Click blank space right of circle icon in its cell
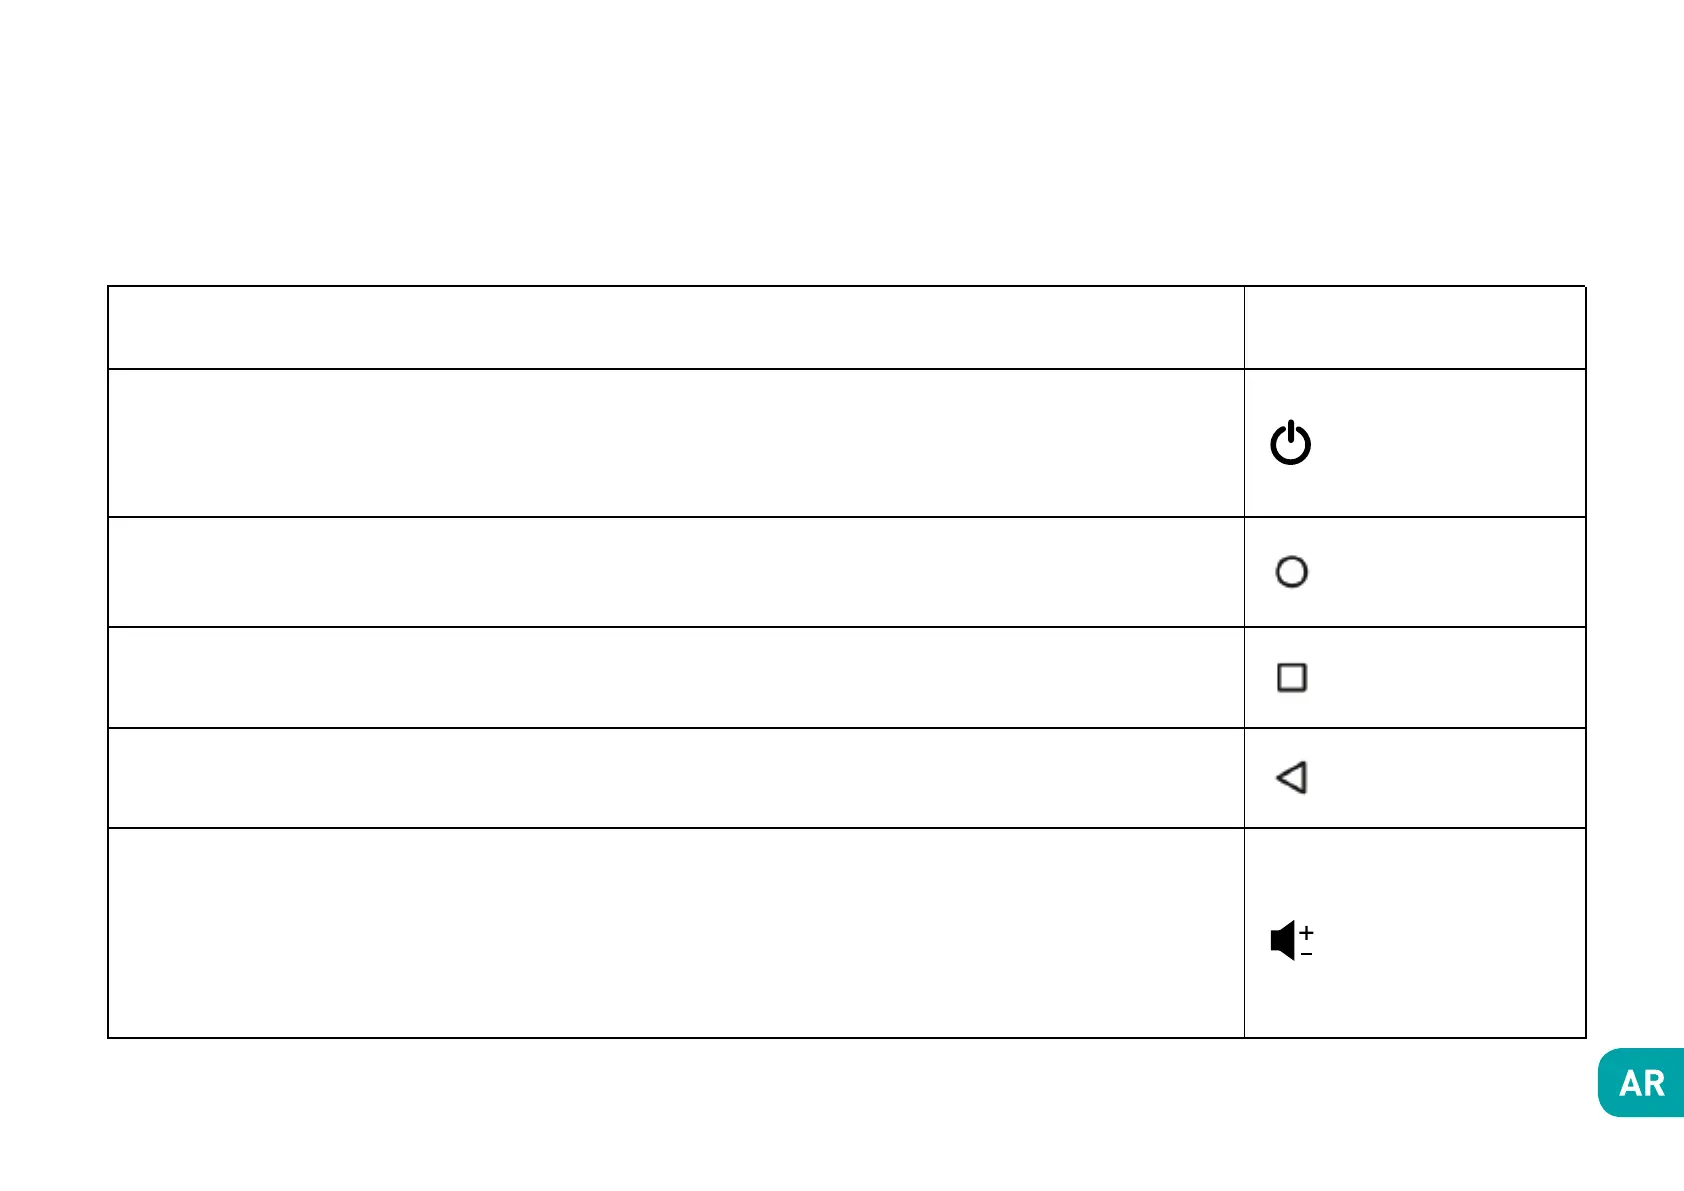 coord(1450,572)
